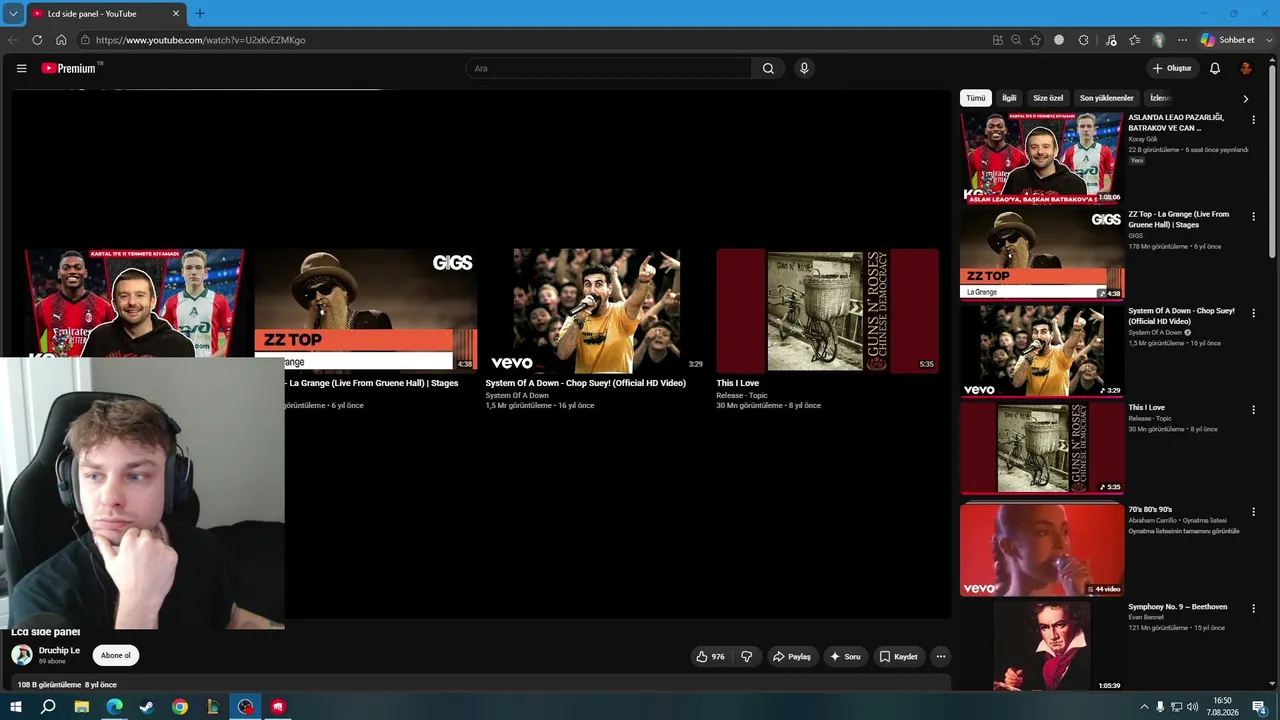
Task: Click the zoom out magnifier in address bar
Action: (x=1016, y=40)
